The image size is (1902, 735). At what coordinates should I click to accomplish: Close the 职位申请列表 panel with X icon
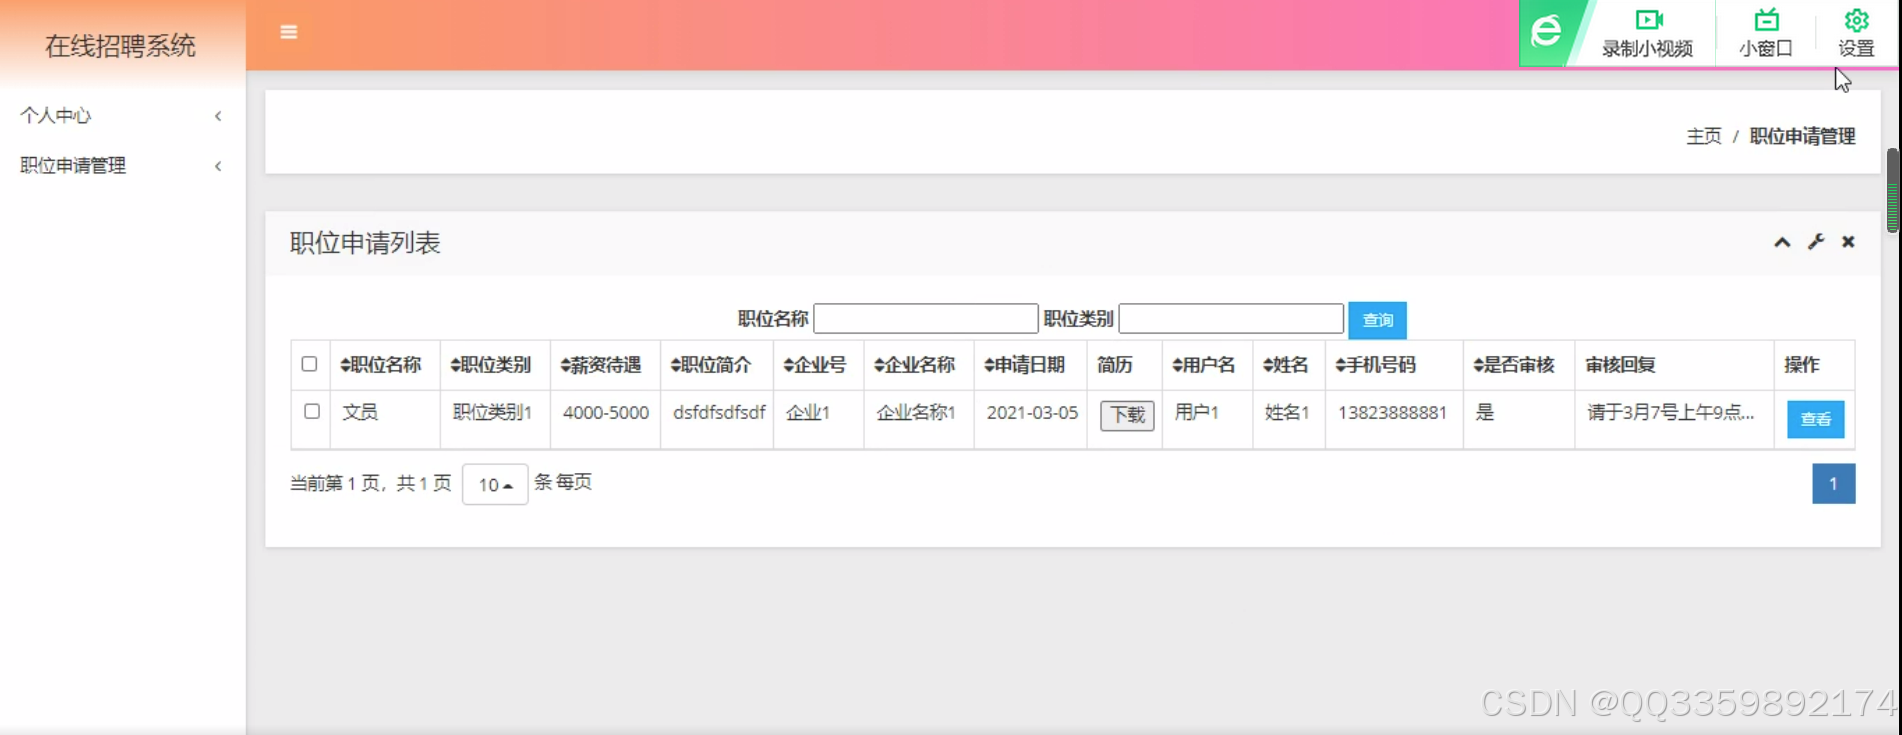coord(1848,242)
